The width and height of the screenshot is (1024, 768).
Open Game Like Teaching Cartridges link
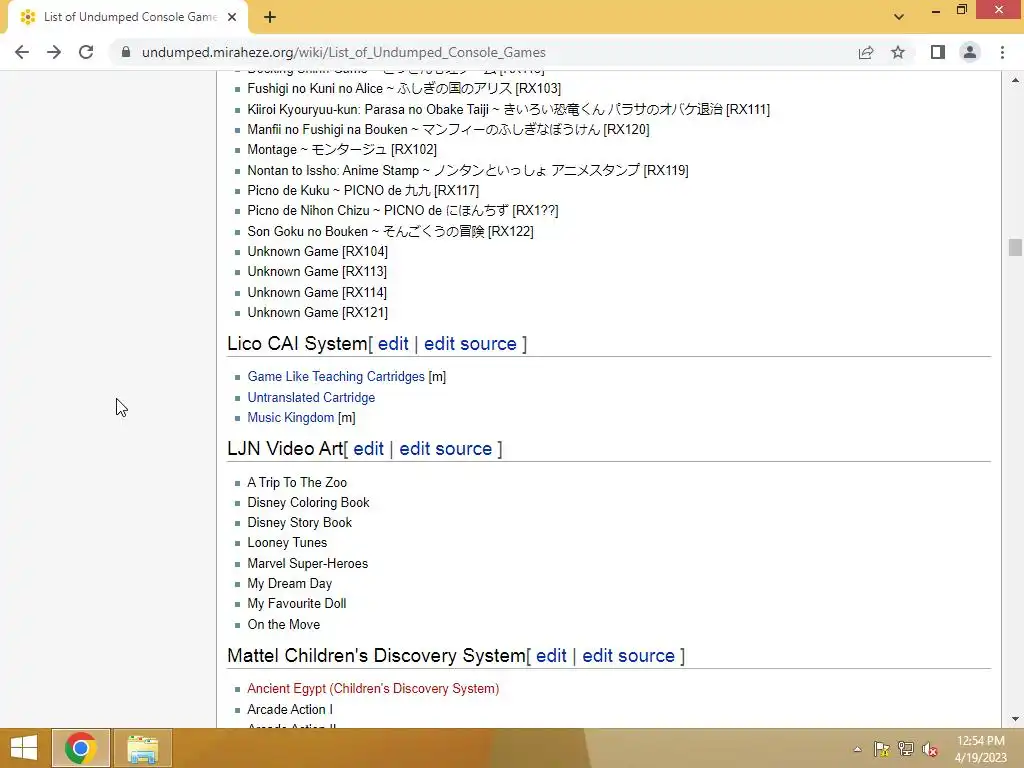click(x=336, y=377)
